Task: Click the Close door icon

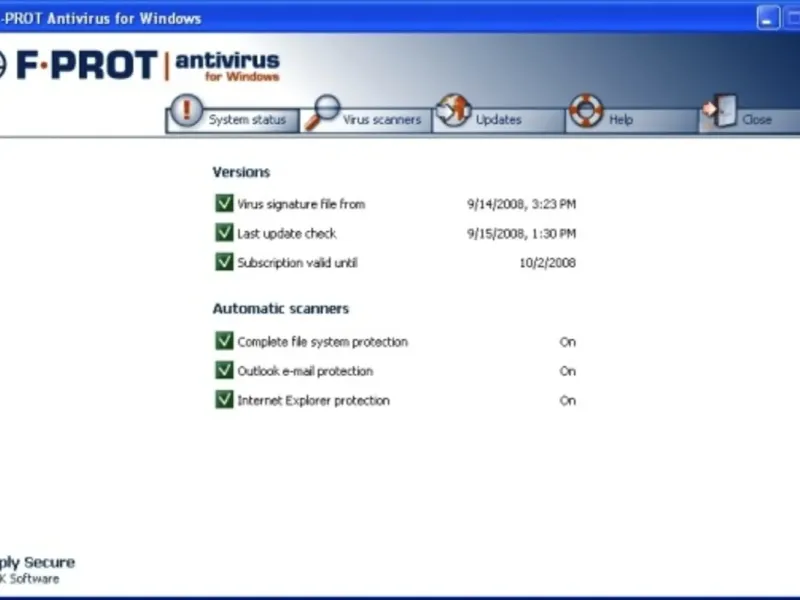Action: (x=719, y=110)
